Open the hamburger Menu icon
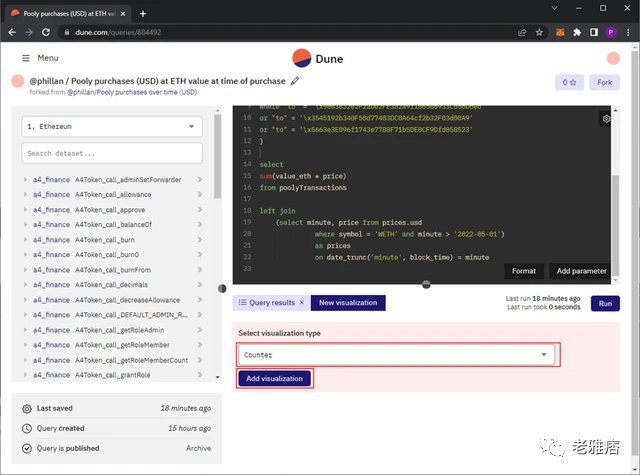This screenshot has height=475, width=640. tap(26, 58)
